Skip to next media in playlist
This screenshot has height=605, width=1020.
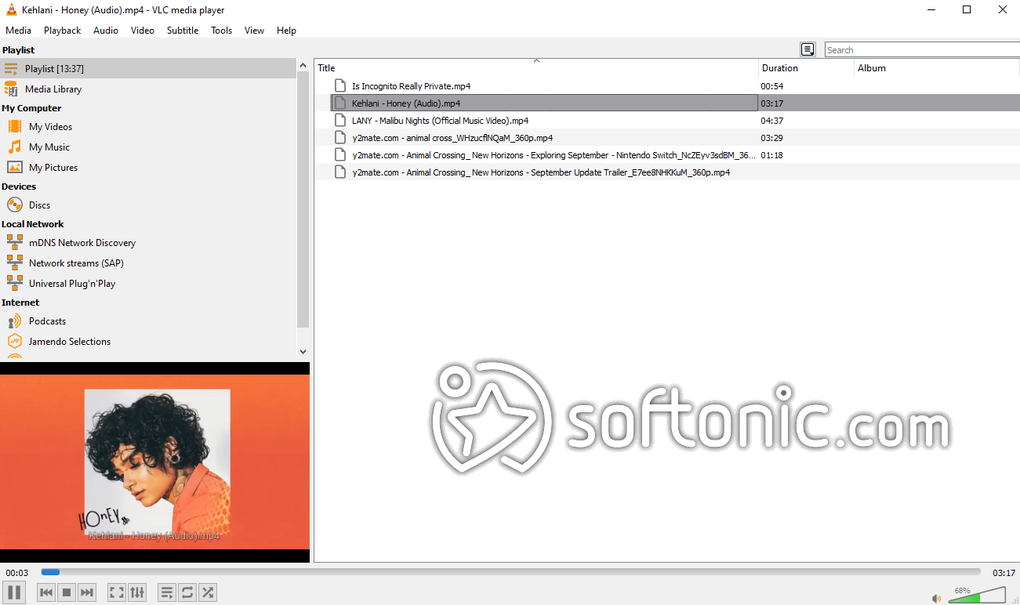[87, 593]
